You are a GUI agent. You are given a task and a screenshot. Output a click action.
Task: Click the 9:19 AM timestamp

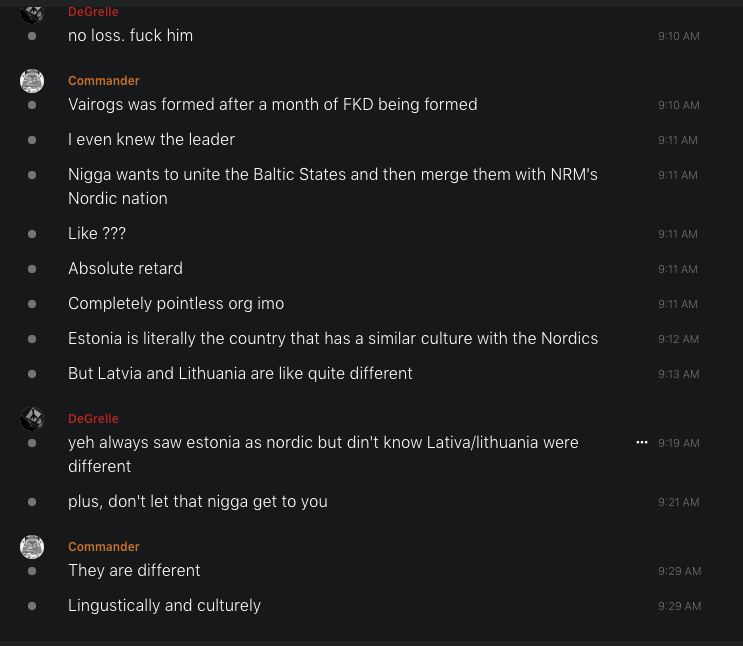click(x=678, y=443)
